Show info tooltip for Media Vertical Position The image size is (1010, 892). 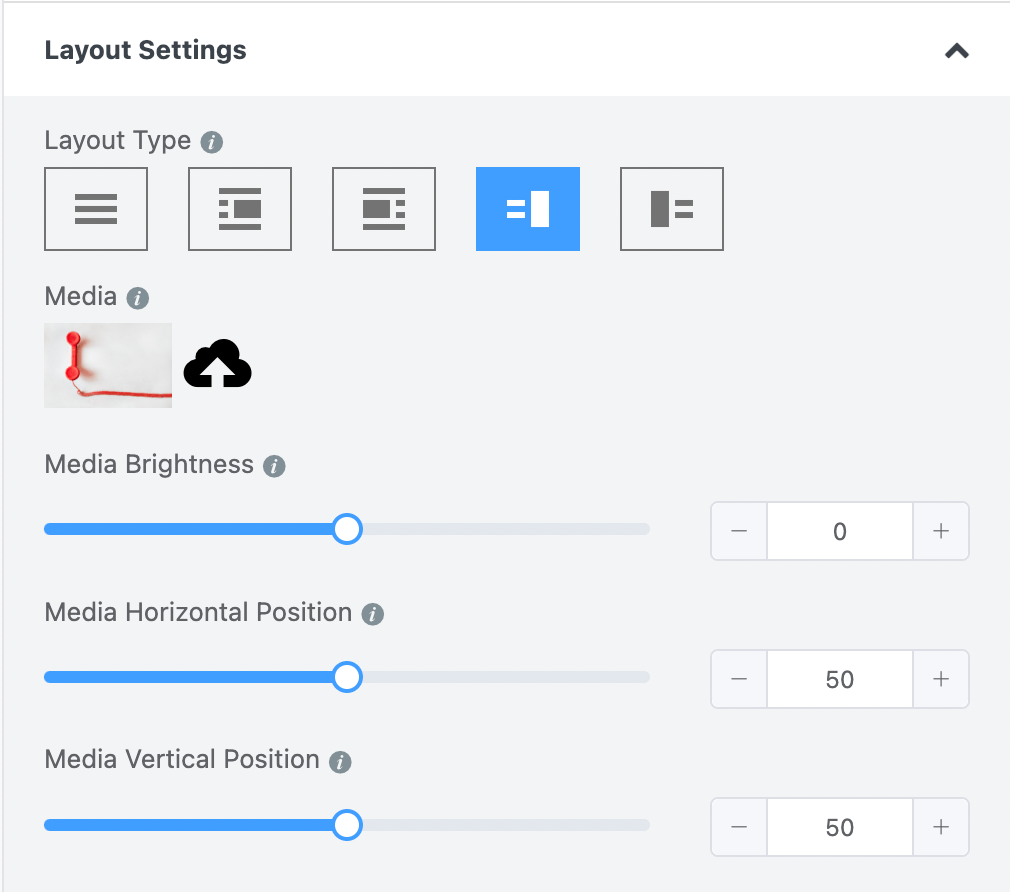point(340,762)
